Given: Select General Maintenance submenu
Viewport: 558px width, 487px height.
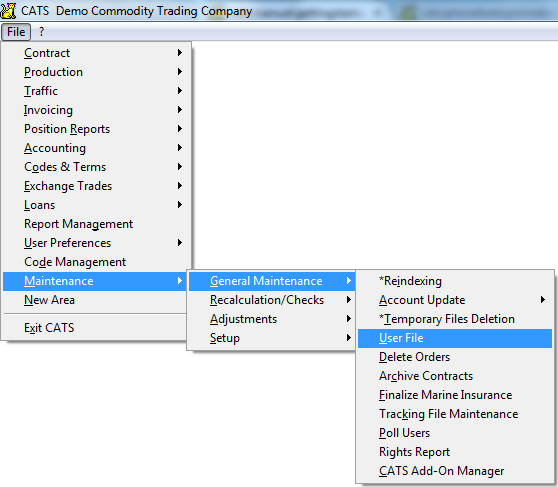Looking at the screenshot, I should click(272, 281).
